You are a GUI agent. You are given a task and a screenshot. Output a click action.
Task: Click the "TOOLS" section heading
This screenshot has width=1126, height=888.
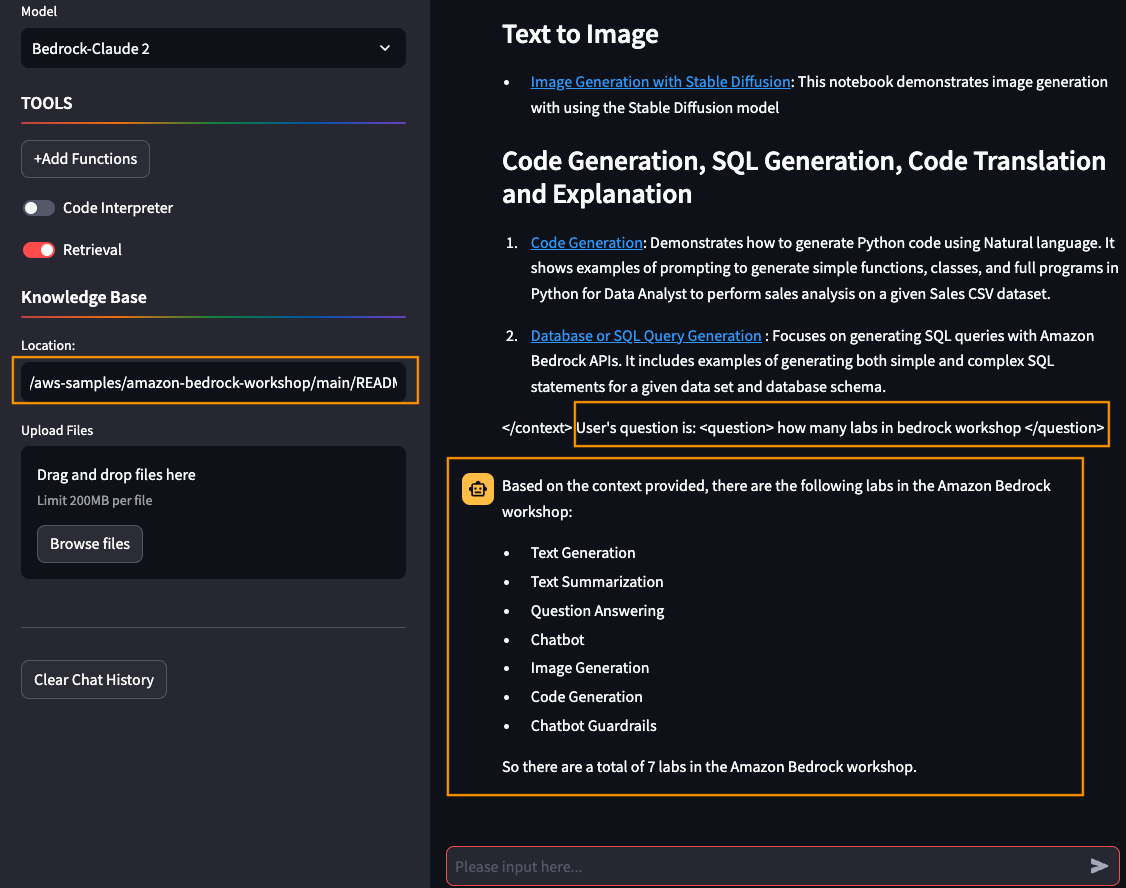point(47,103)
